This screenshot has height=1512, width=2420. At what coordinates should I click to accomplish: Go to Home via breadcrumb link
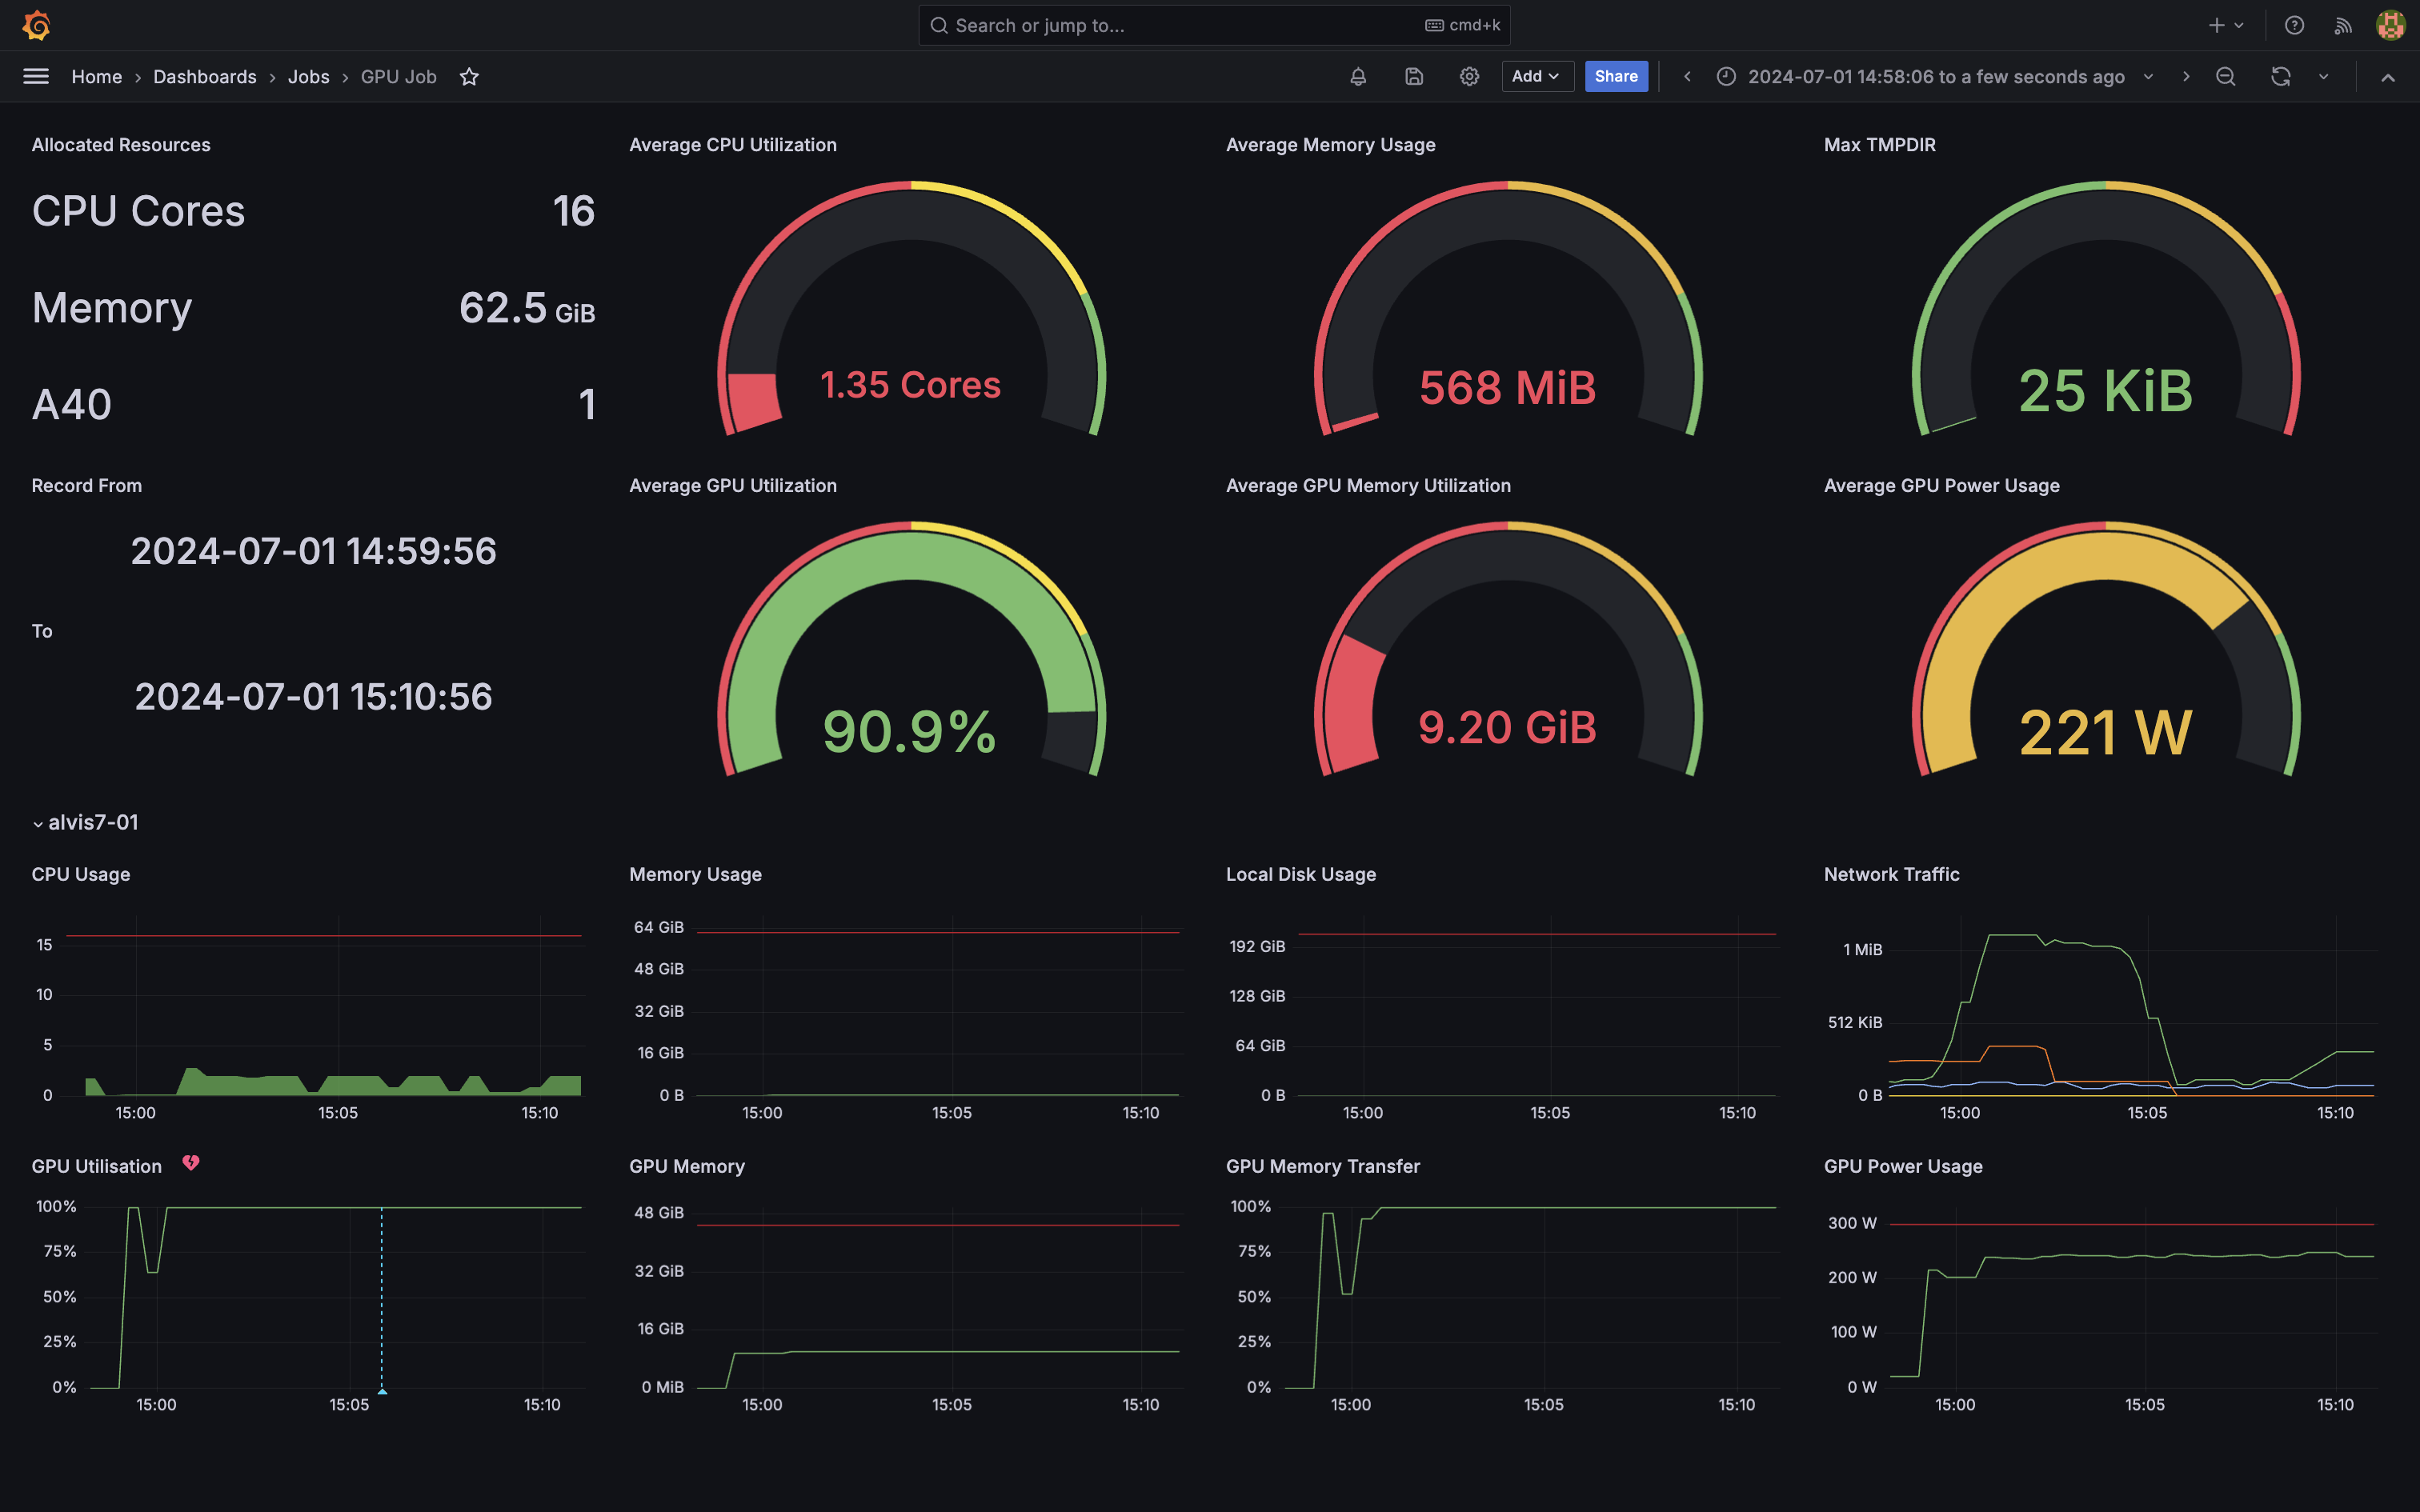96,76
